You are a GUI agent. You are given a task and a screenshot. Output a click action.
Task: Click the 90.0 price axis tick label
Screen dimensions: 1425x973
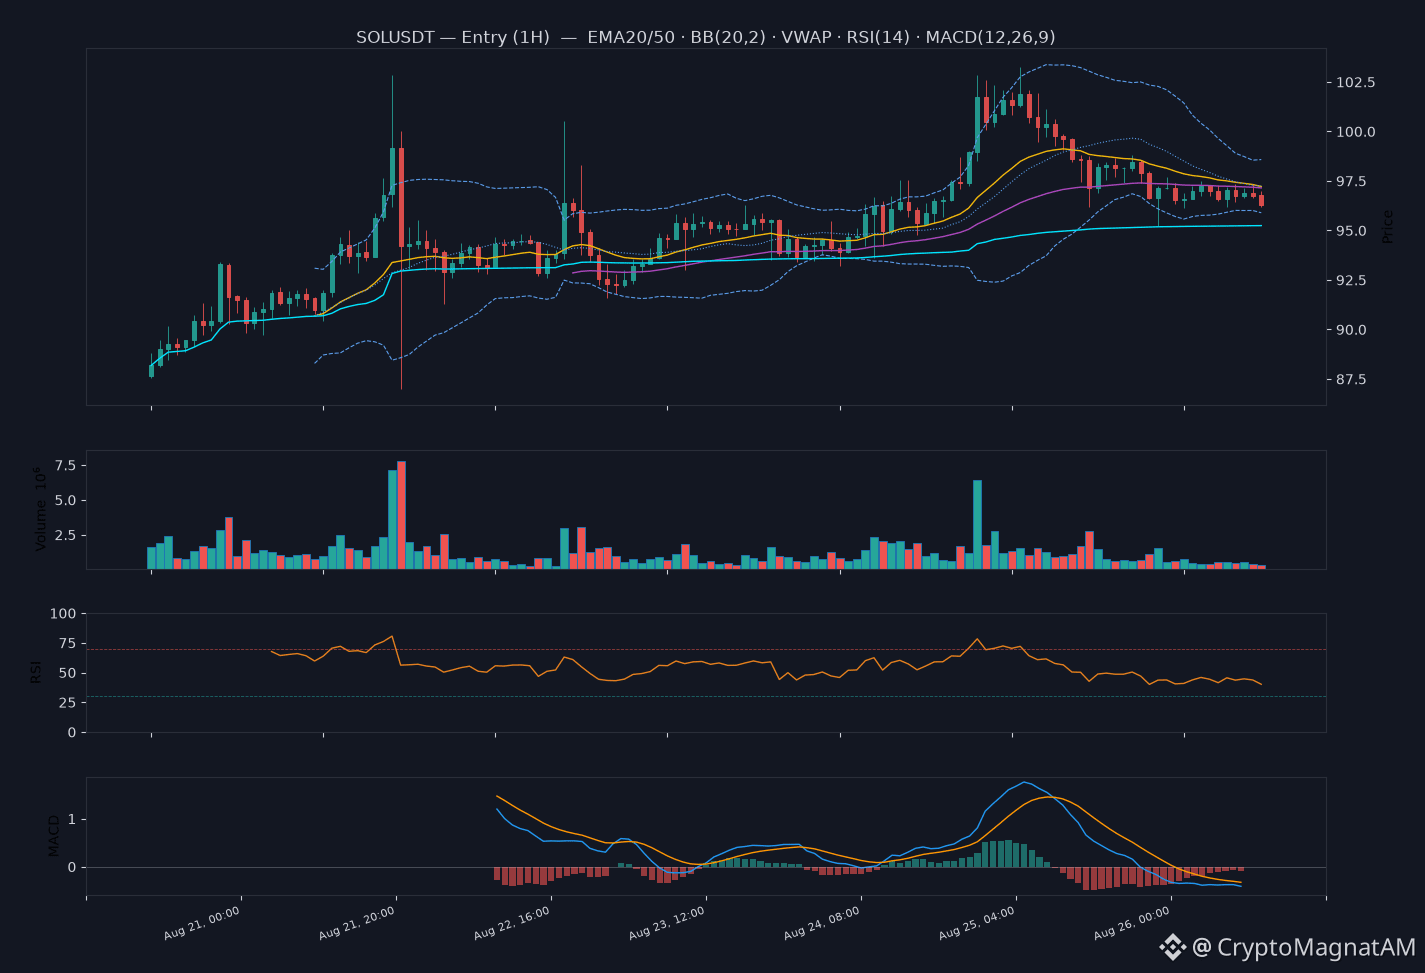pos(1352,330)
